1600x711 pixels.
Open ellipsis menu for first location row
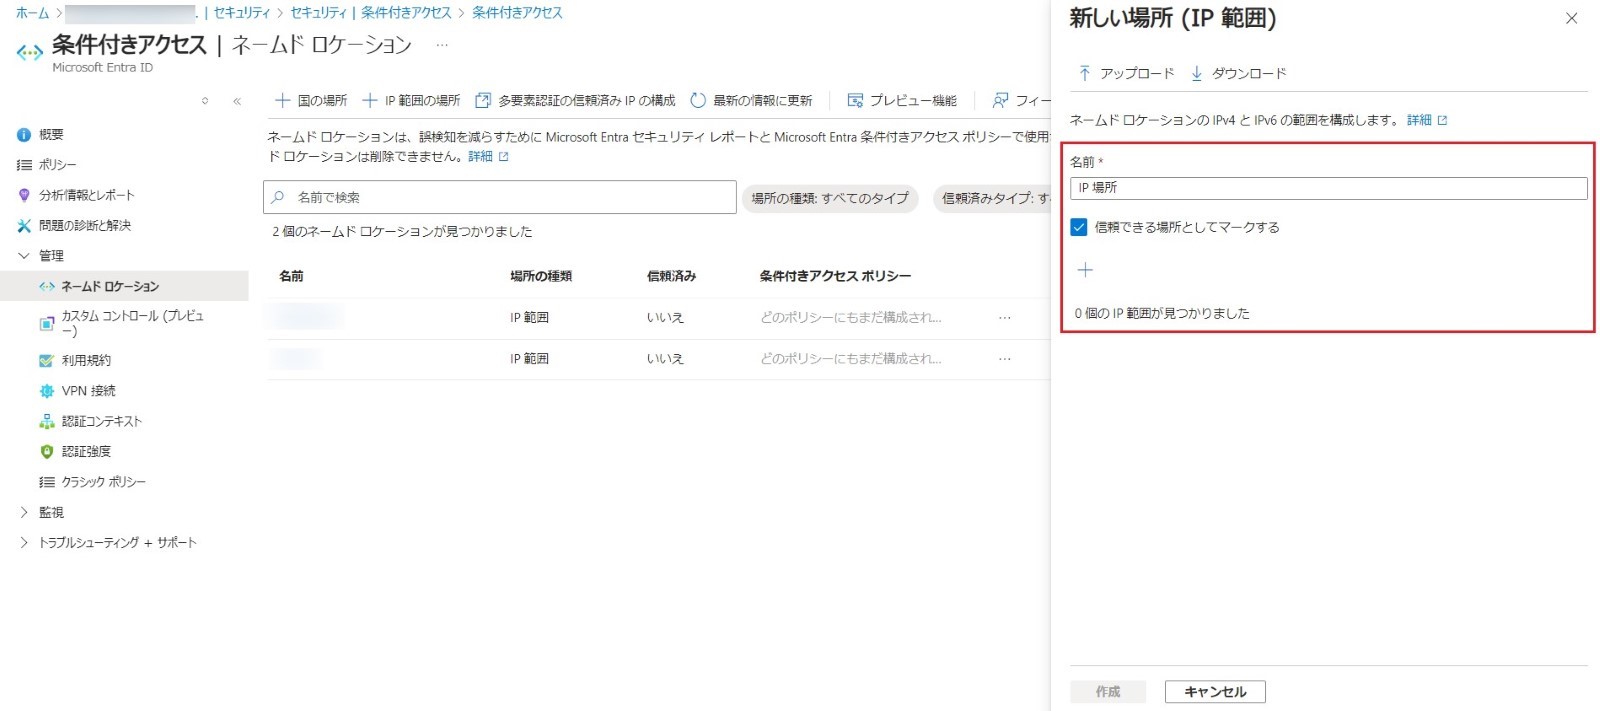click(x=1004, y=317)
